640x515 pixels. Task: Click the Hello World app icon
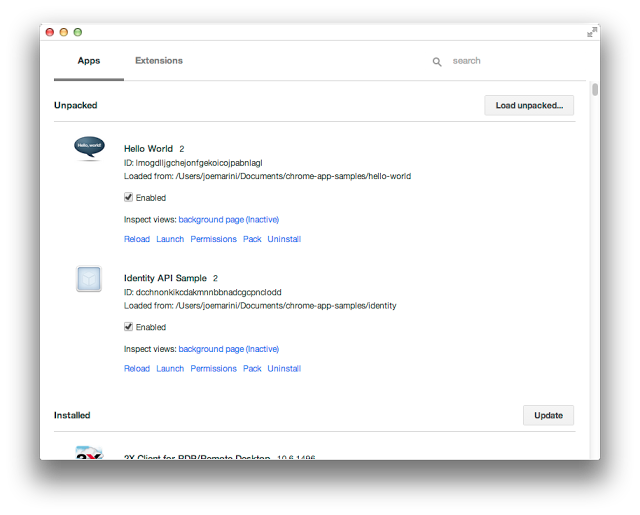coord(89,148)
